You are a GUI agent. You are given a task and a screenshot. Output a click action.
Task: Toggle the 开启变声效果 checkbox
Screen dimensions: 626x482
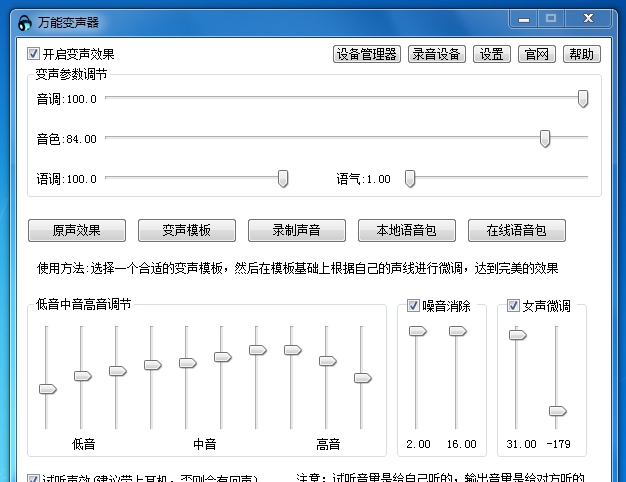tap(33, 54)
